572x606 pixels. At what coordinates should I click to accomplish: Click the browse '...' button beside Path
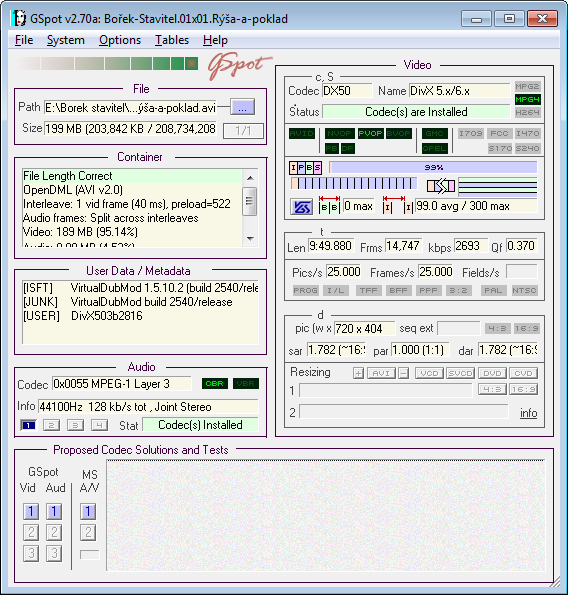coord(242,107)
